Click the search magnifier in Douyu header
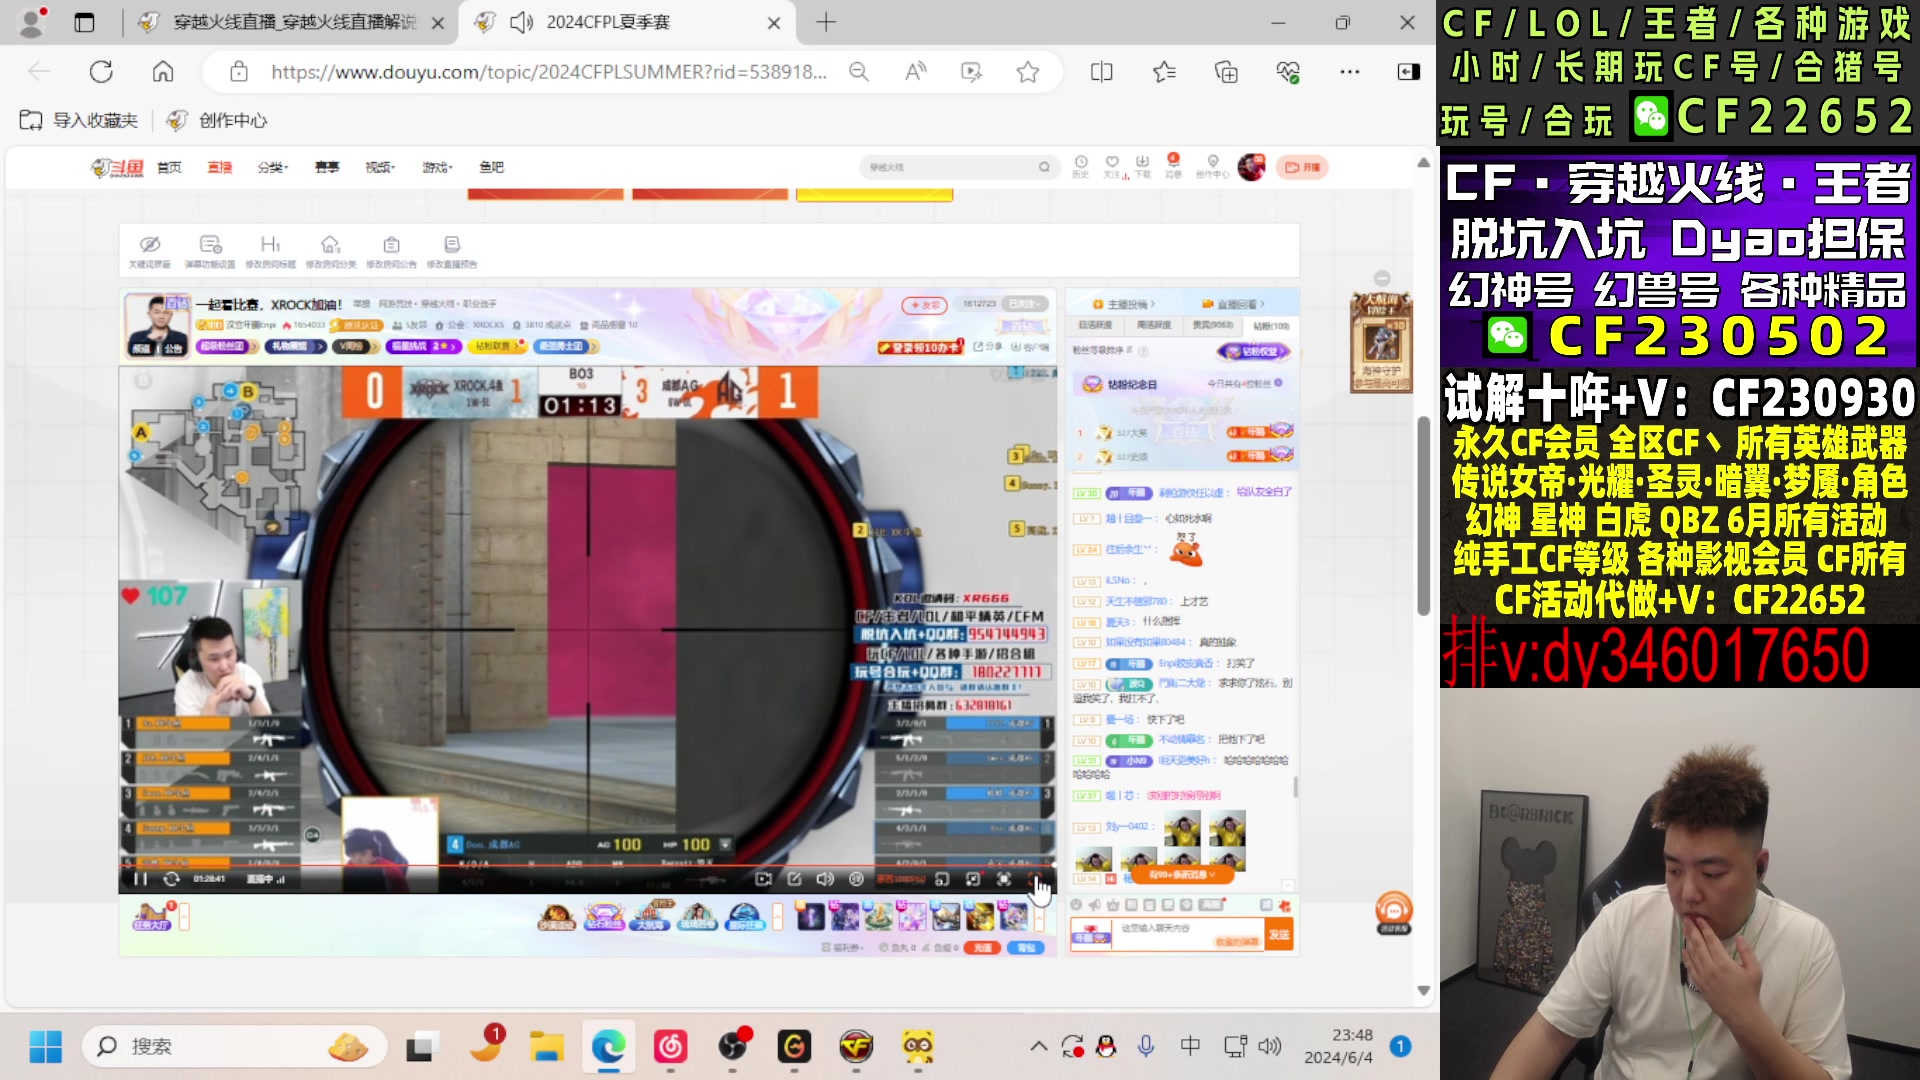This screenshot has height=1080, width=1920. (1044, 167)
